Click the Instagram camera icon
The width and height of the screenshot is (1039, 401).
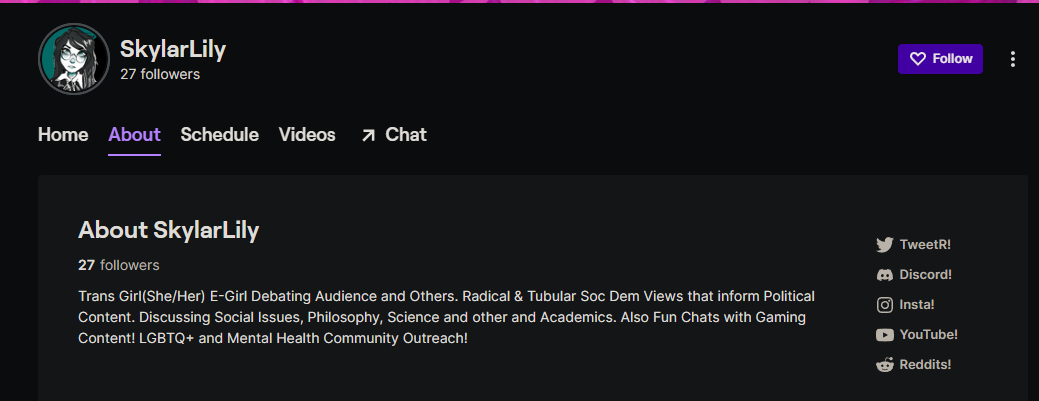click(885, 305)
